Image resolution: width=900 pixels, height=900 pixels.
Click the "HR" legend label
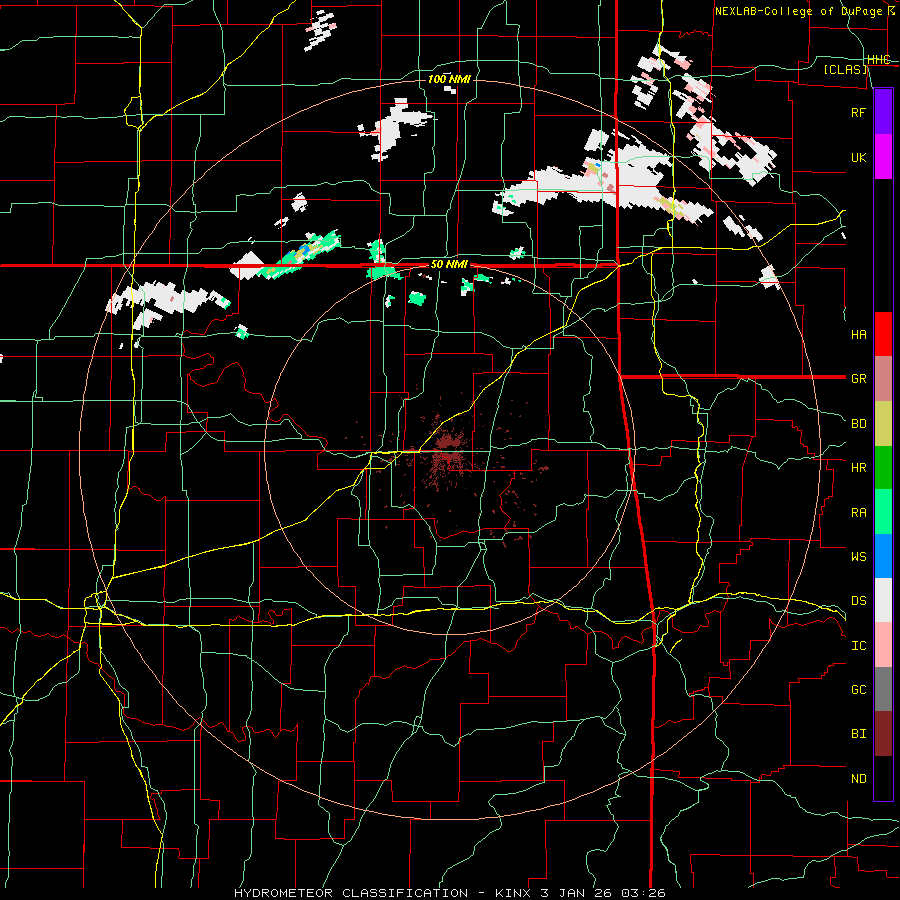[x=858, y=468]
